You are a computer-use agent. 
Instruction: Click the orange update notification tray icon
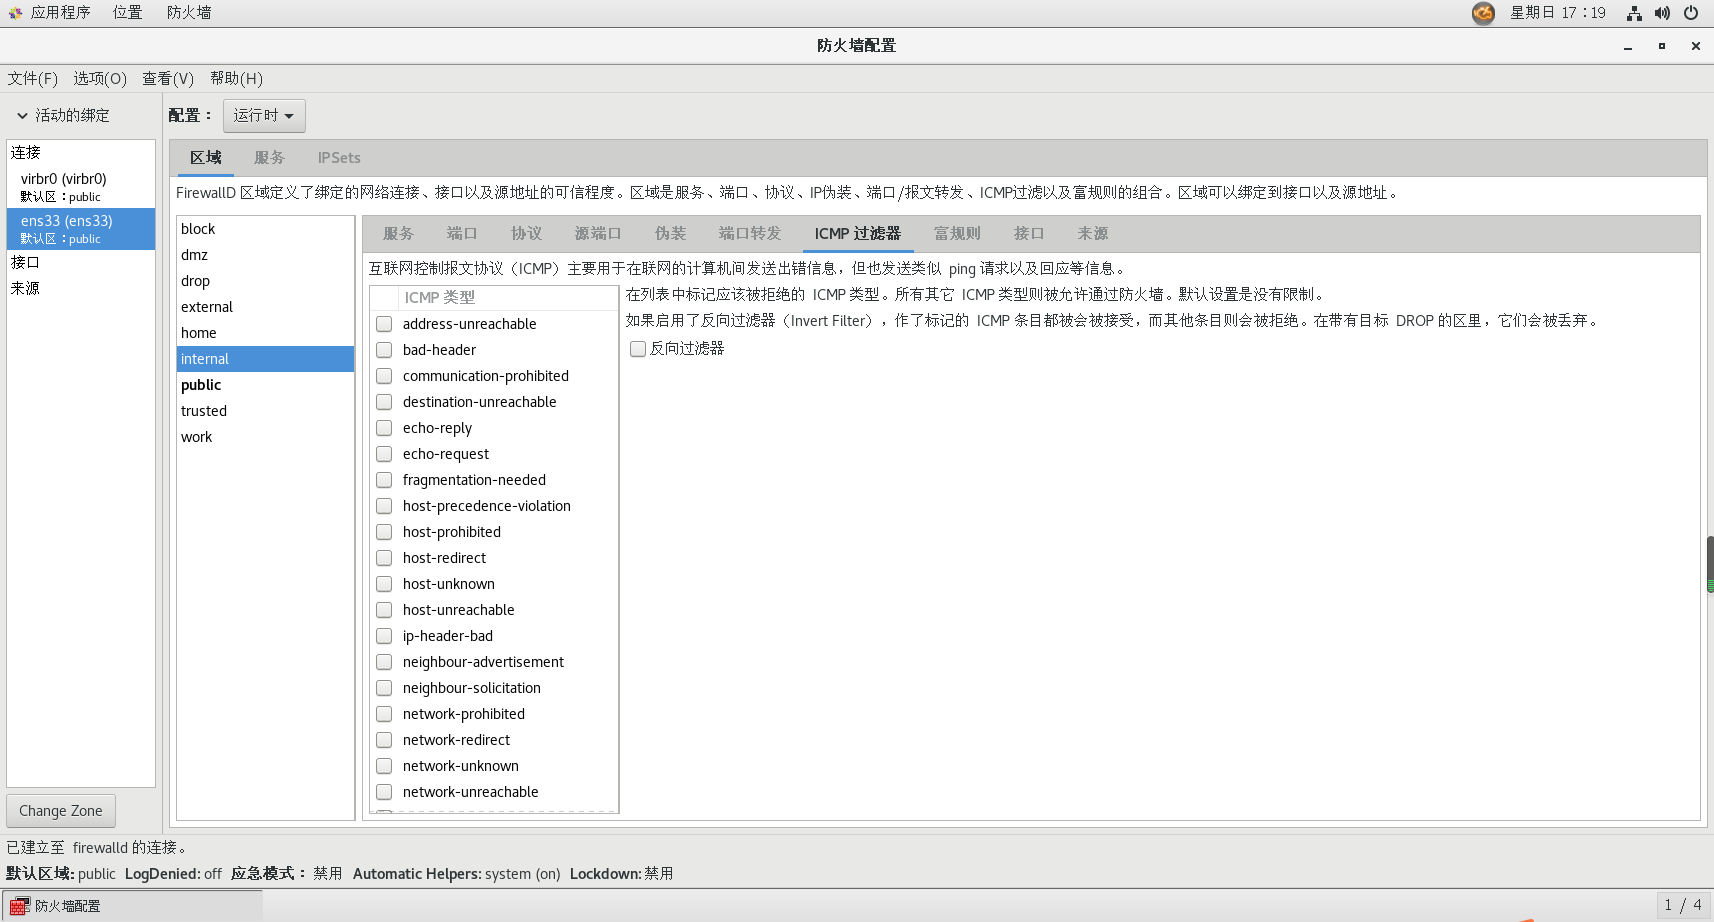click(x=1483, y=13)
